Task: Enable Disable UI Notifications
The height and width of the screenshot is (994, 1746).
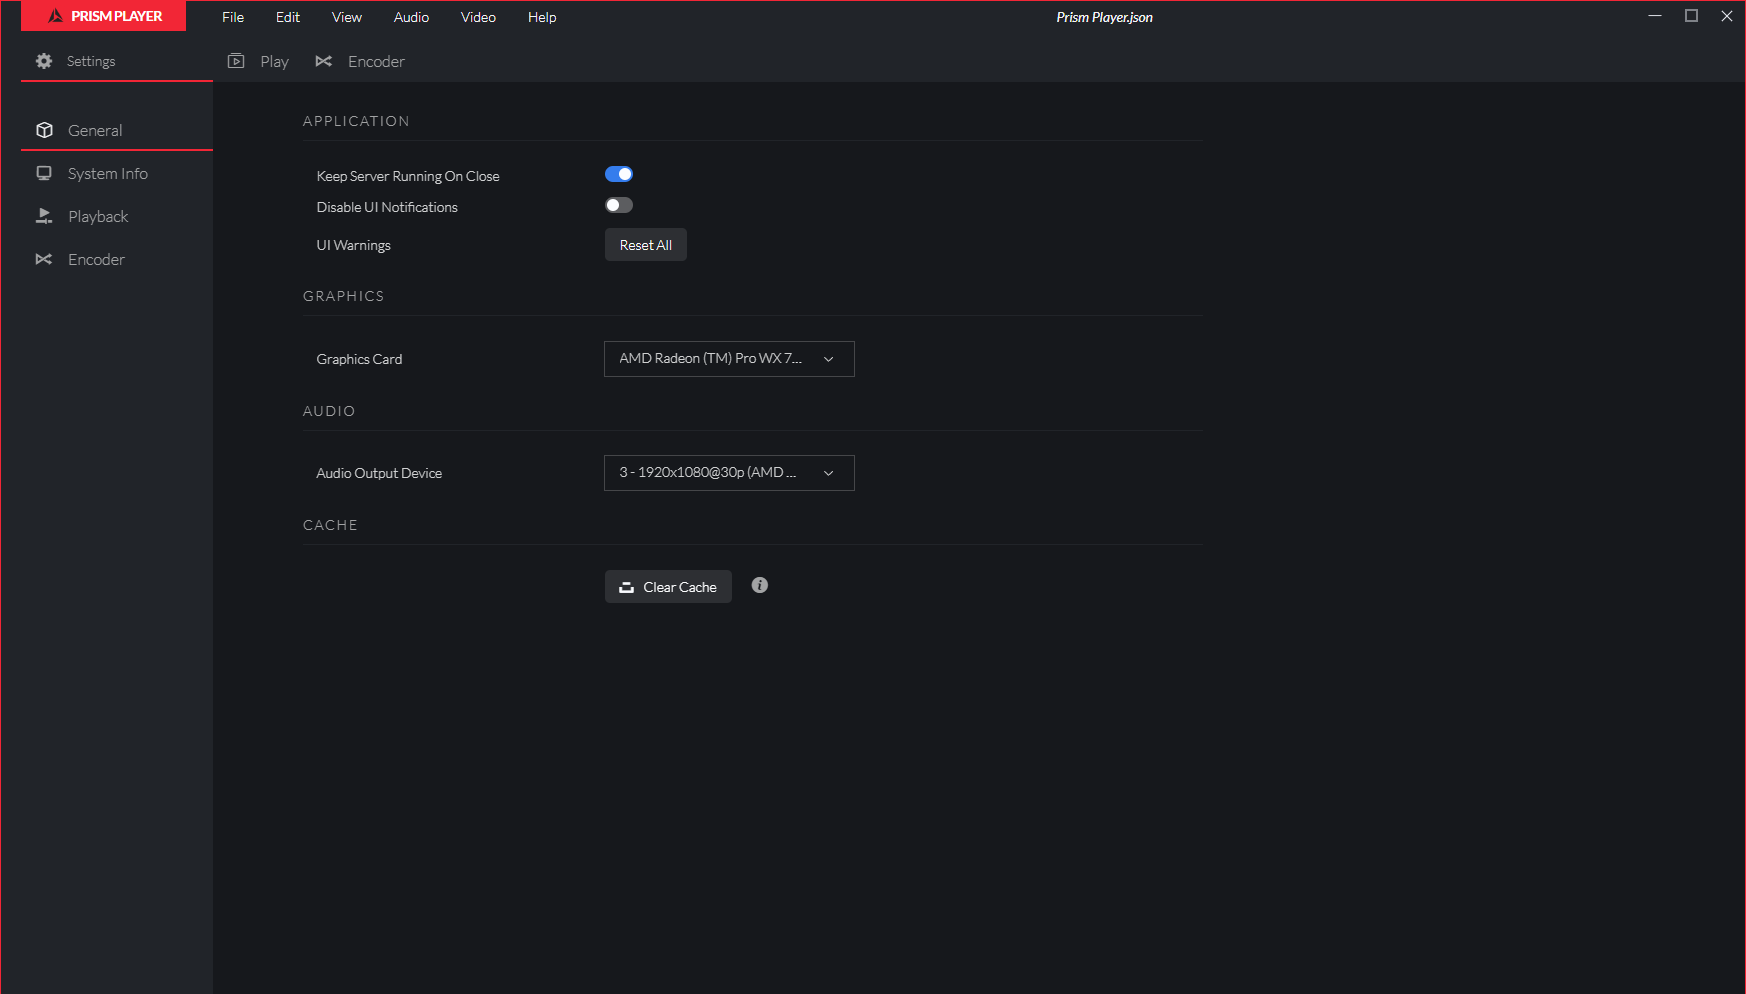Action: tap(618, 204)
